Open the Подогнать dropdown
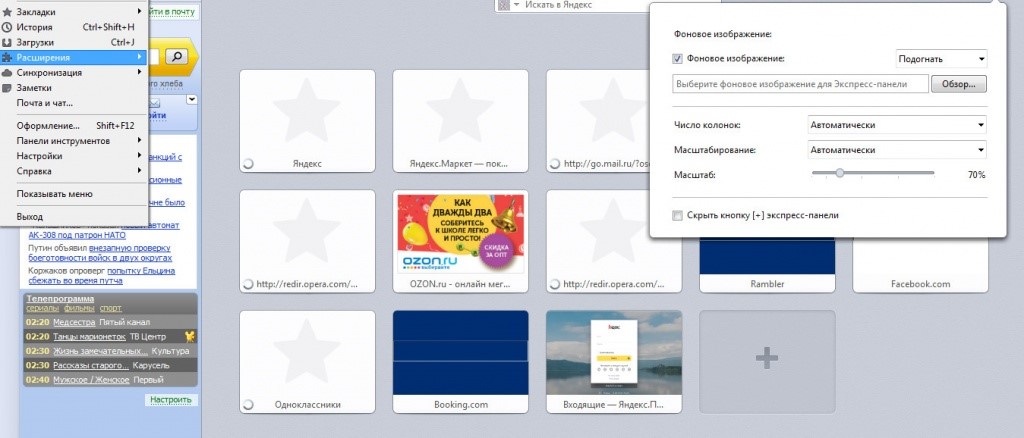 click(x=941, y=59)
